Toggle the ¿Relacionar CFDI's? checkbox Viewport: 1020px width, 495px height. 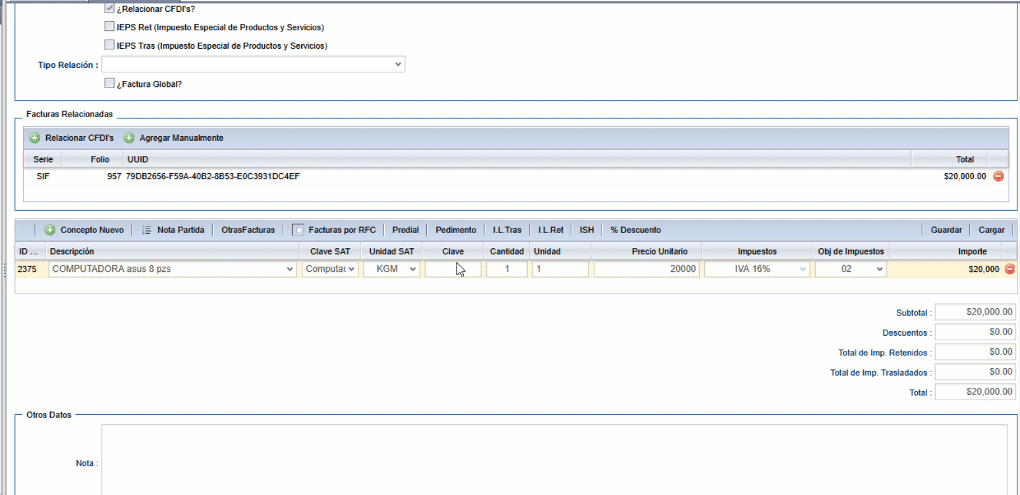pos(110,8)
